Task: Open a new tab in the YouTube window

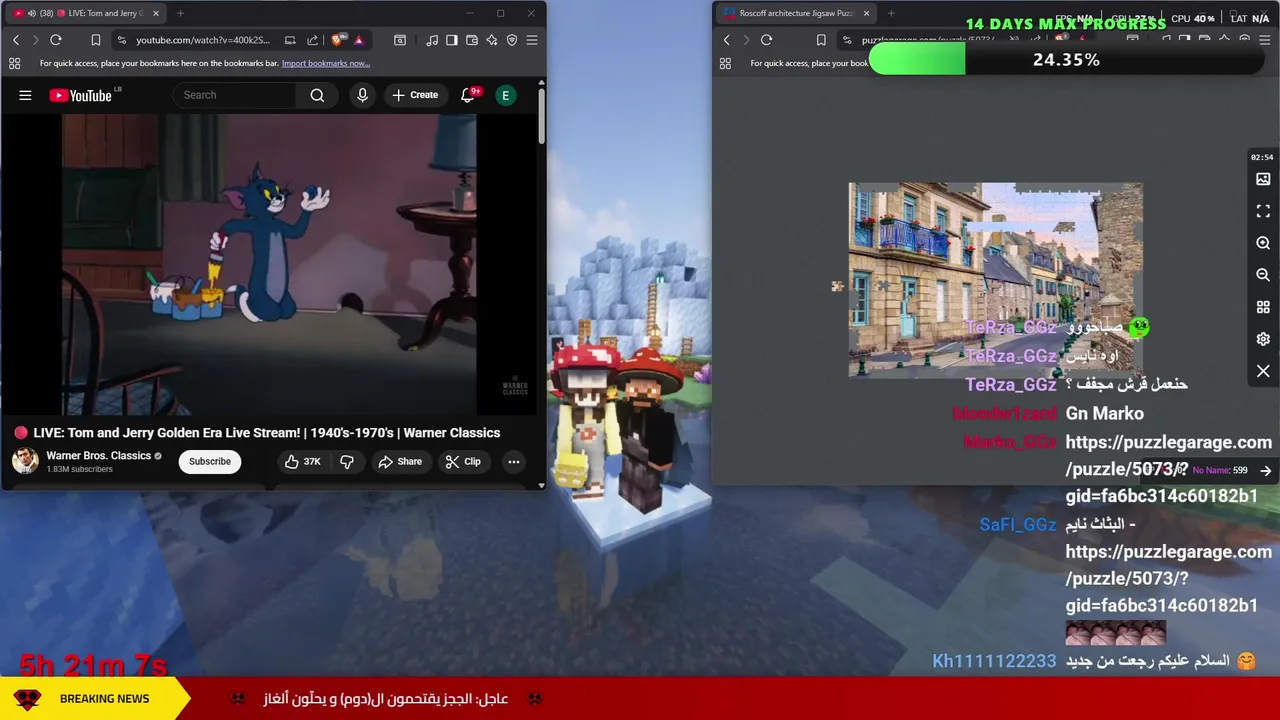Action: click(180, 13)
